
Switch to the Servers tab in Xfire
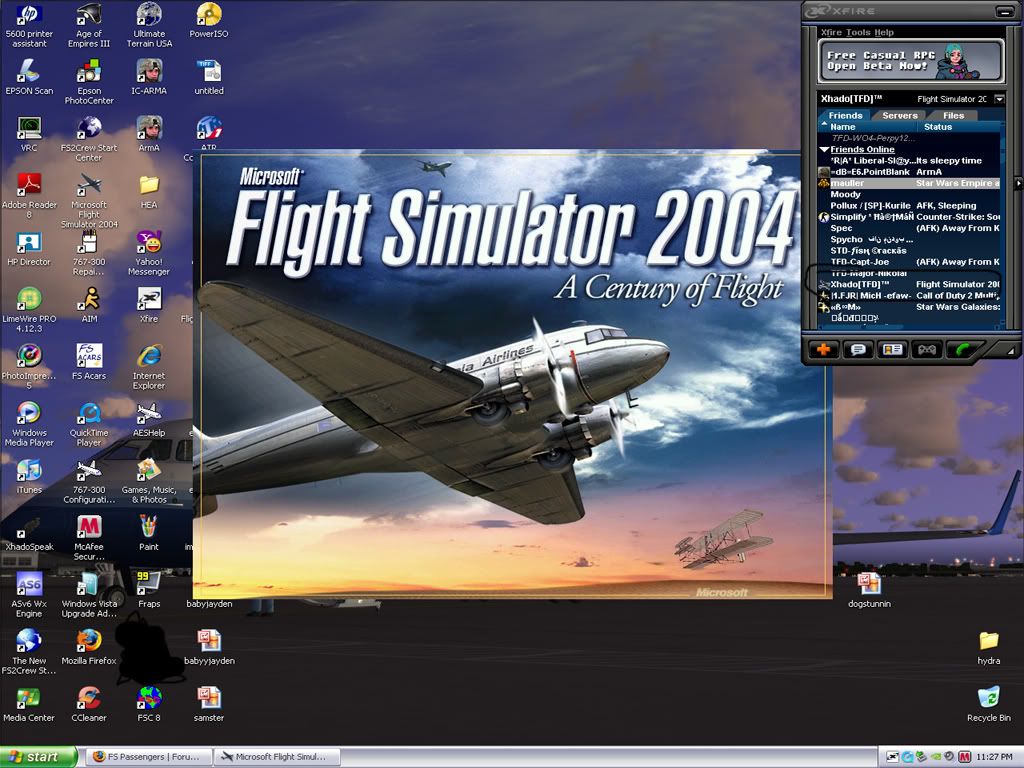[899, 116]
